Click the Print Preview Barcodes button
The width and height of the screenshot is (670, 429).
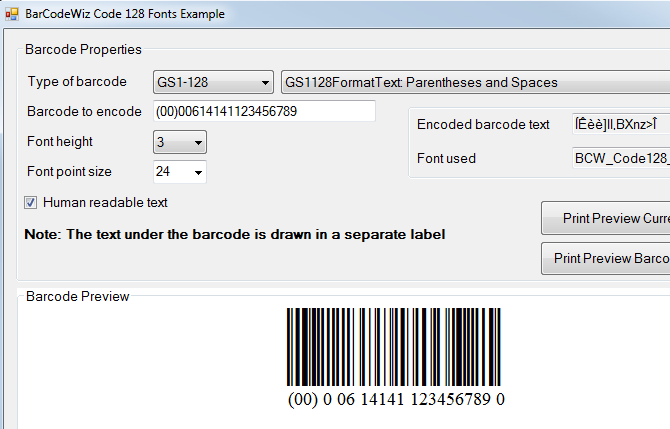tap(606, 259)
